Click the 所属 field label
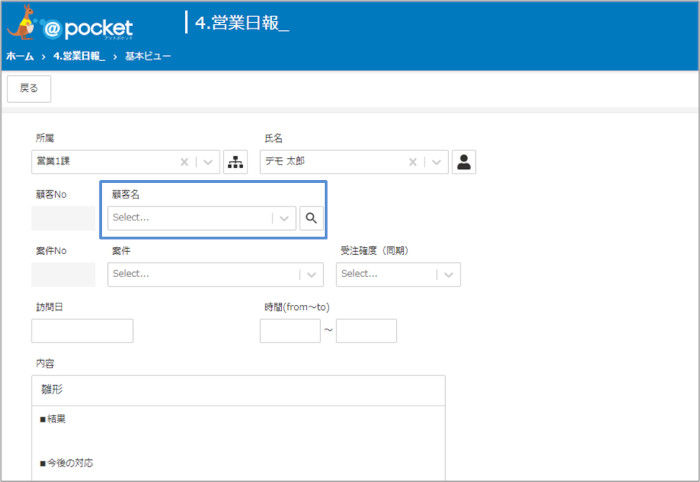Screen dimensions: 700x482 (45, 138)
